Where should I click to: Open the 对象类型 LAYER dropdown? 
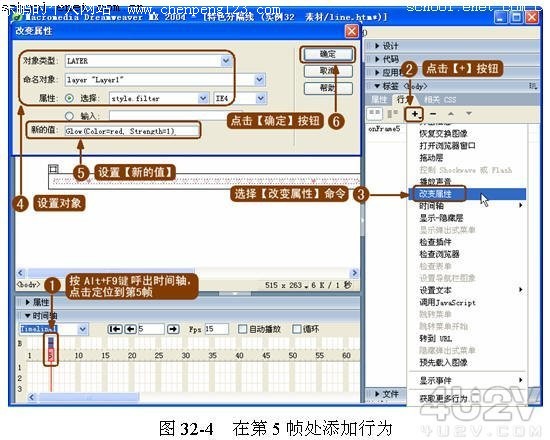pos(226,61)
